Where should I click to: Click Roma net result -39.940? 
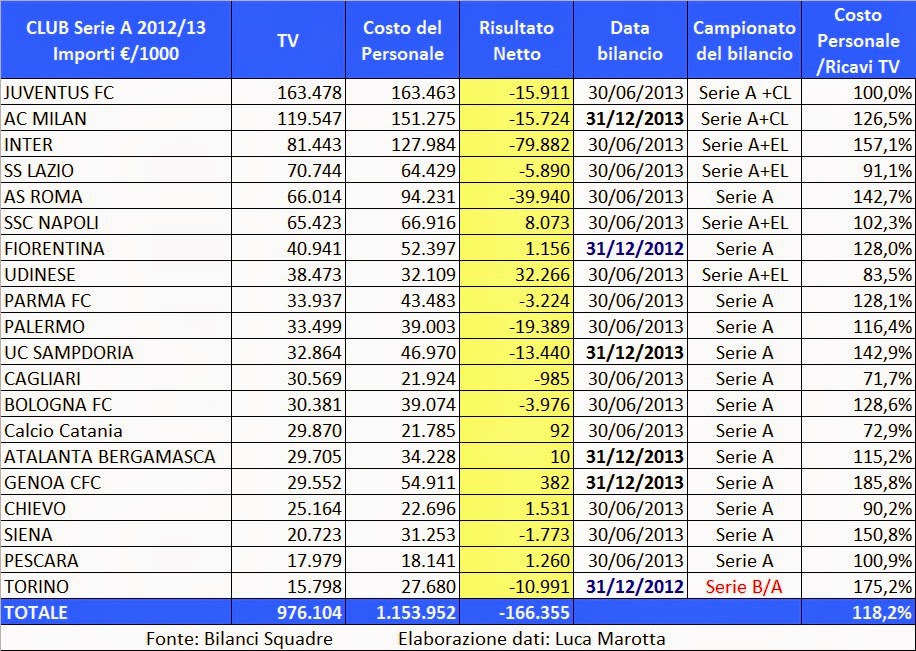point(539,196)
